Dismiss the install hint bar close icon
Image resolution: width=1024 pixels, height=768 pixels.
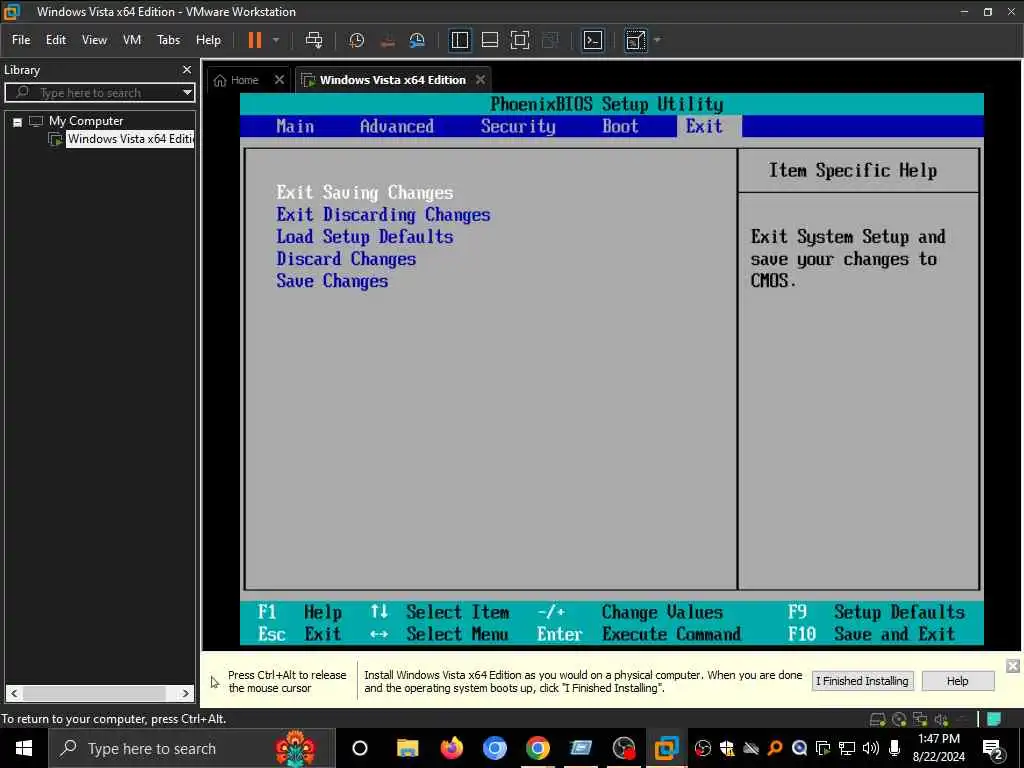[1012, 665]
